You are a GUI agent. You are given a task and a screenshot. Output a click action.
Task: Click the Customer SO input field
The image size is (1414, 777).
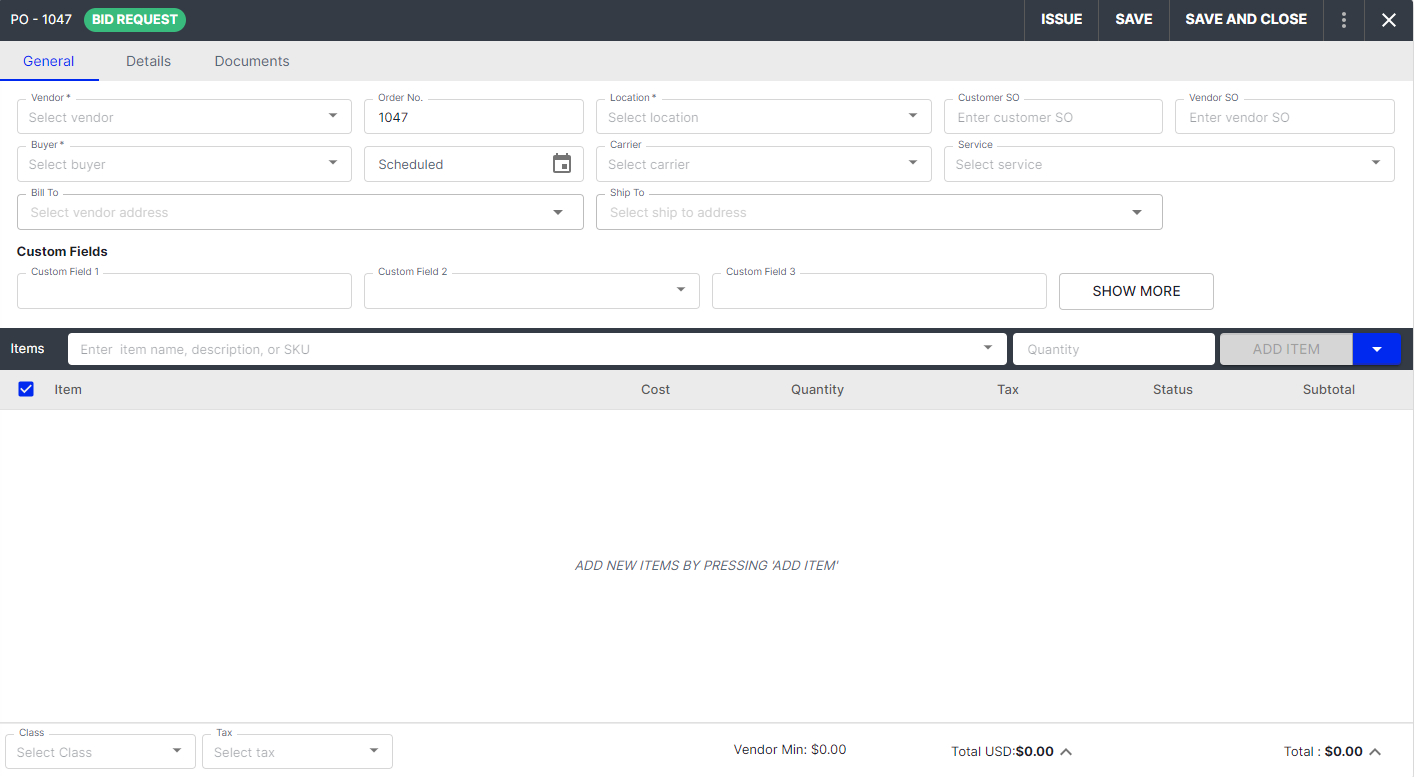pyautogui.click(x=1053, y=116)
